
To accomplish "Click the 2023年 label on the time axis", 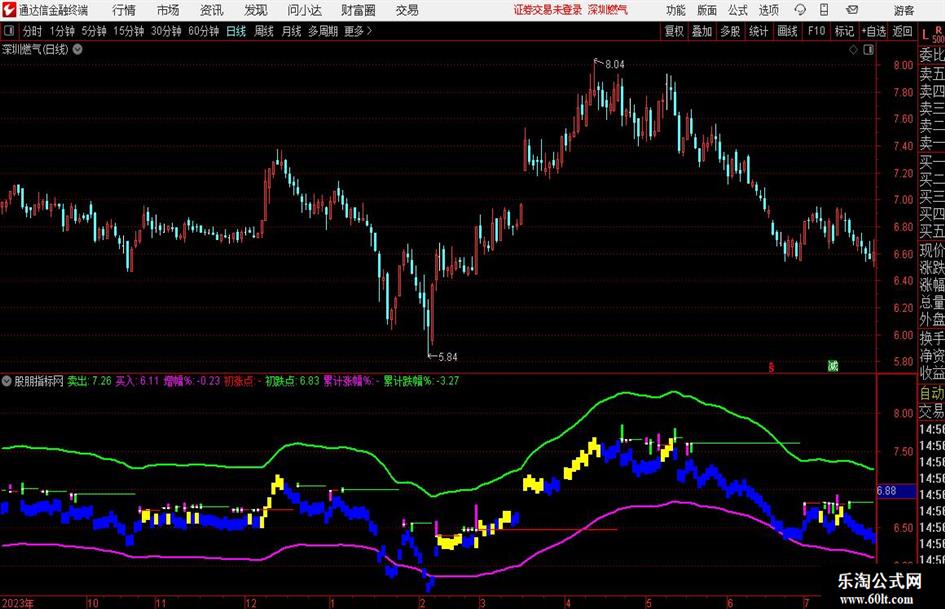I will coord(18,603).
